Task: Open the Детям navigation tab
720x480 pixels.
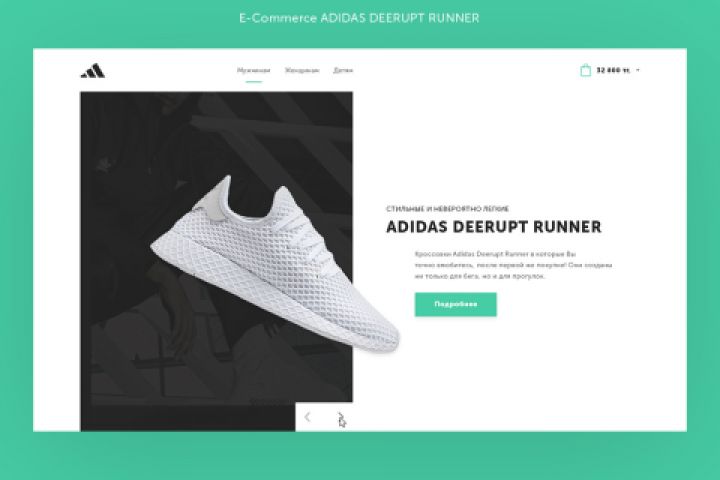Action: click(343, 70)
